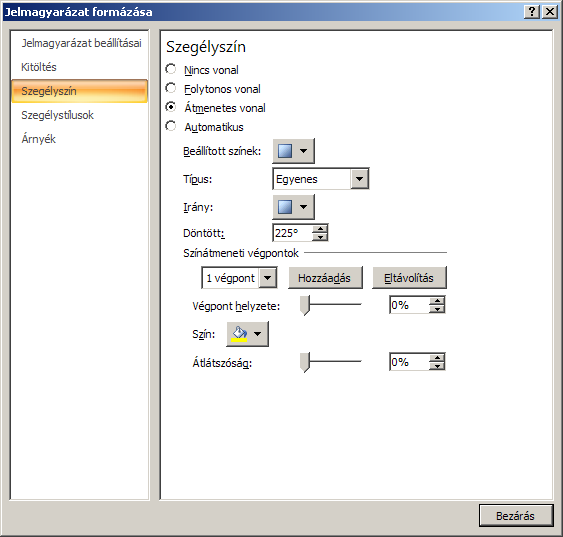Open the Irány direction swatch picker
Image resolution: width=563 pixels, height=537 pixels.
click(293, 207)
